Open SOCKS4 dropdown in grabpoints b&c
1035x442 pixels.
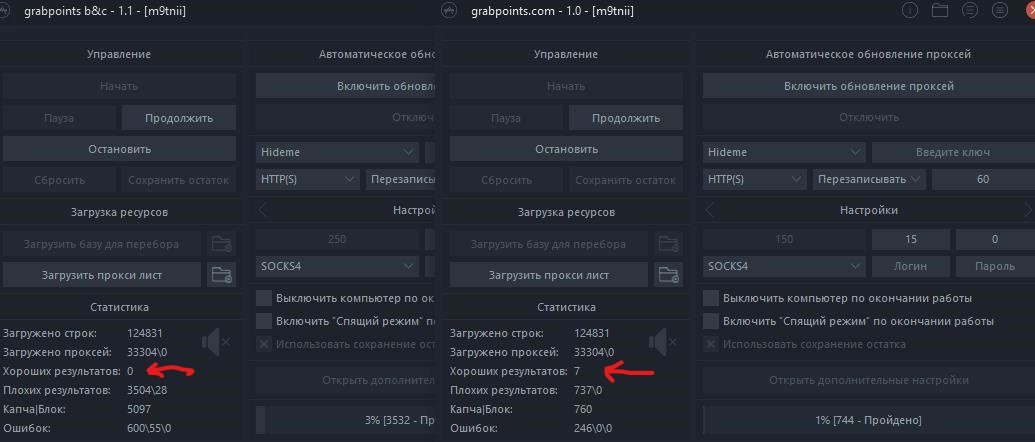click(337, 267)
